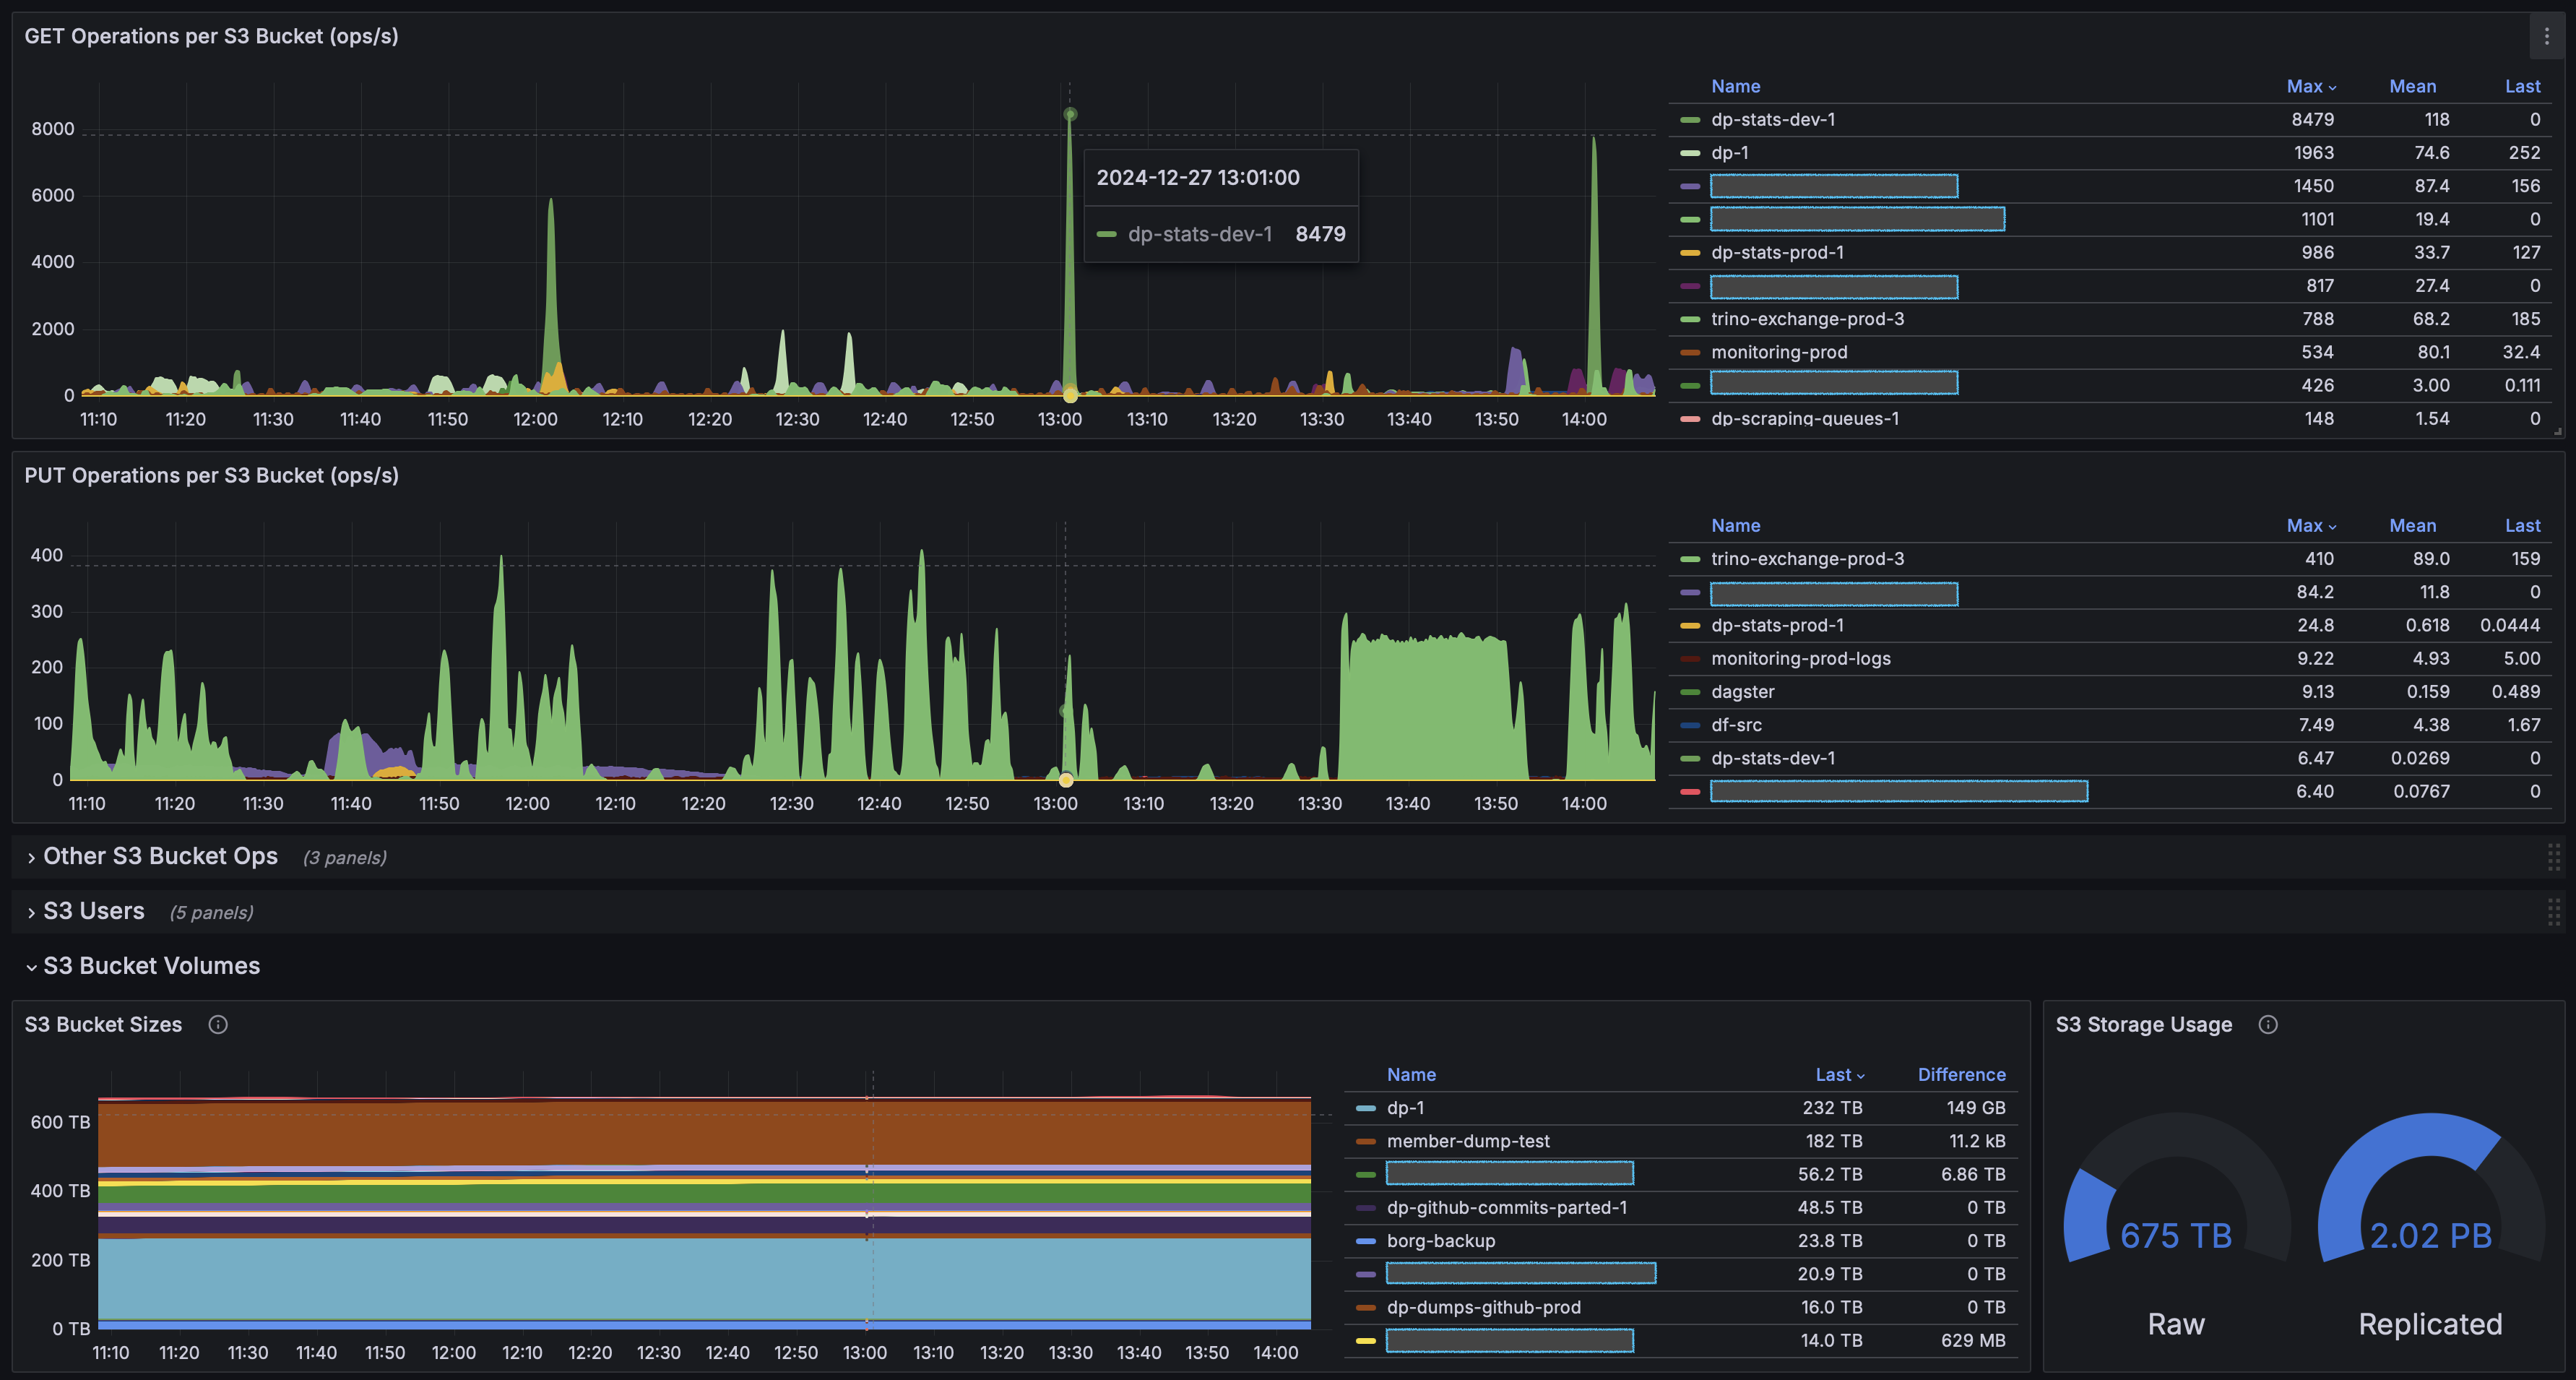Click GET Operations per S3 Bucket panel title

pos(211,36)
